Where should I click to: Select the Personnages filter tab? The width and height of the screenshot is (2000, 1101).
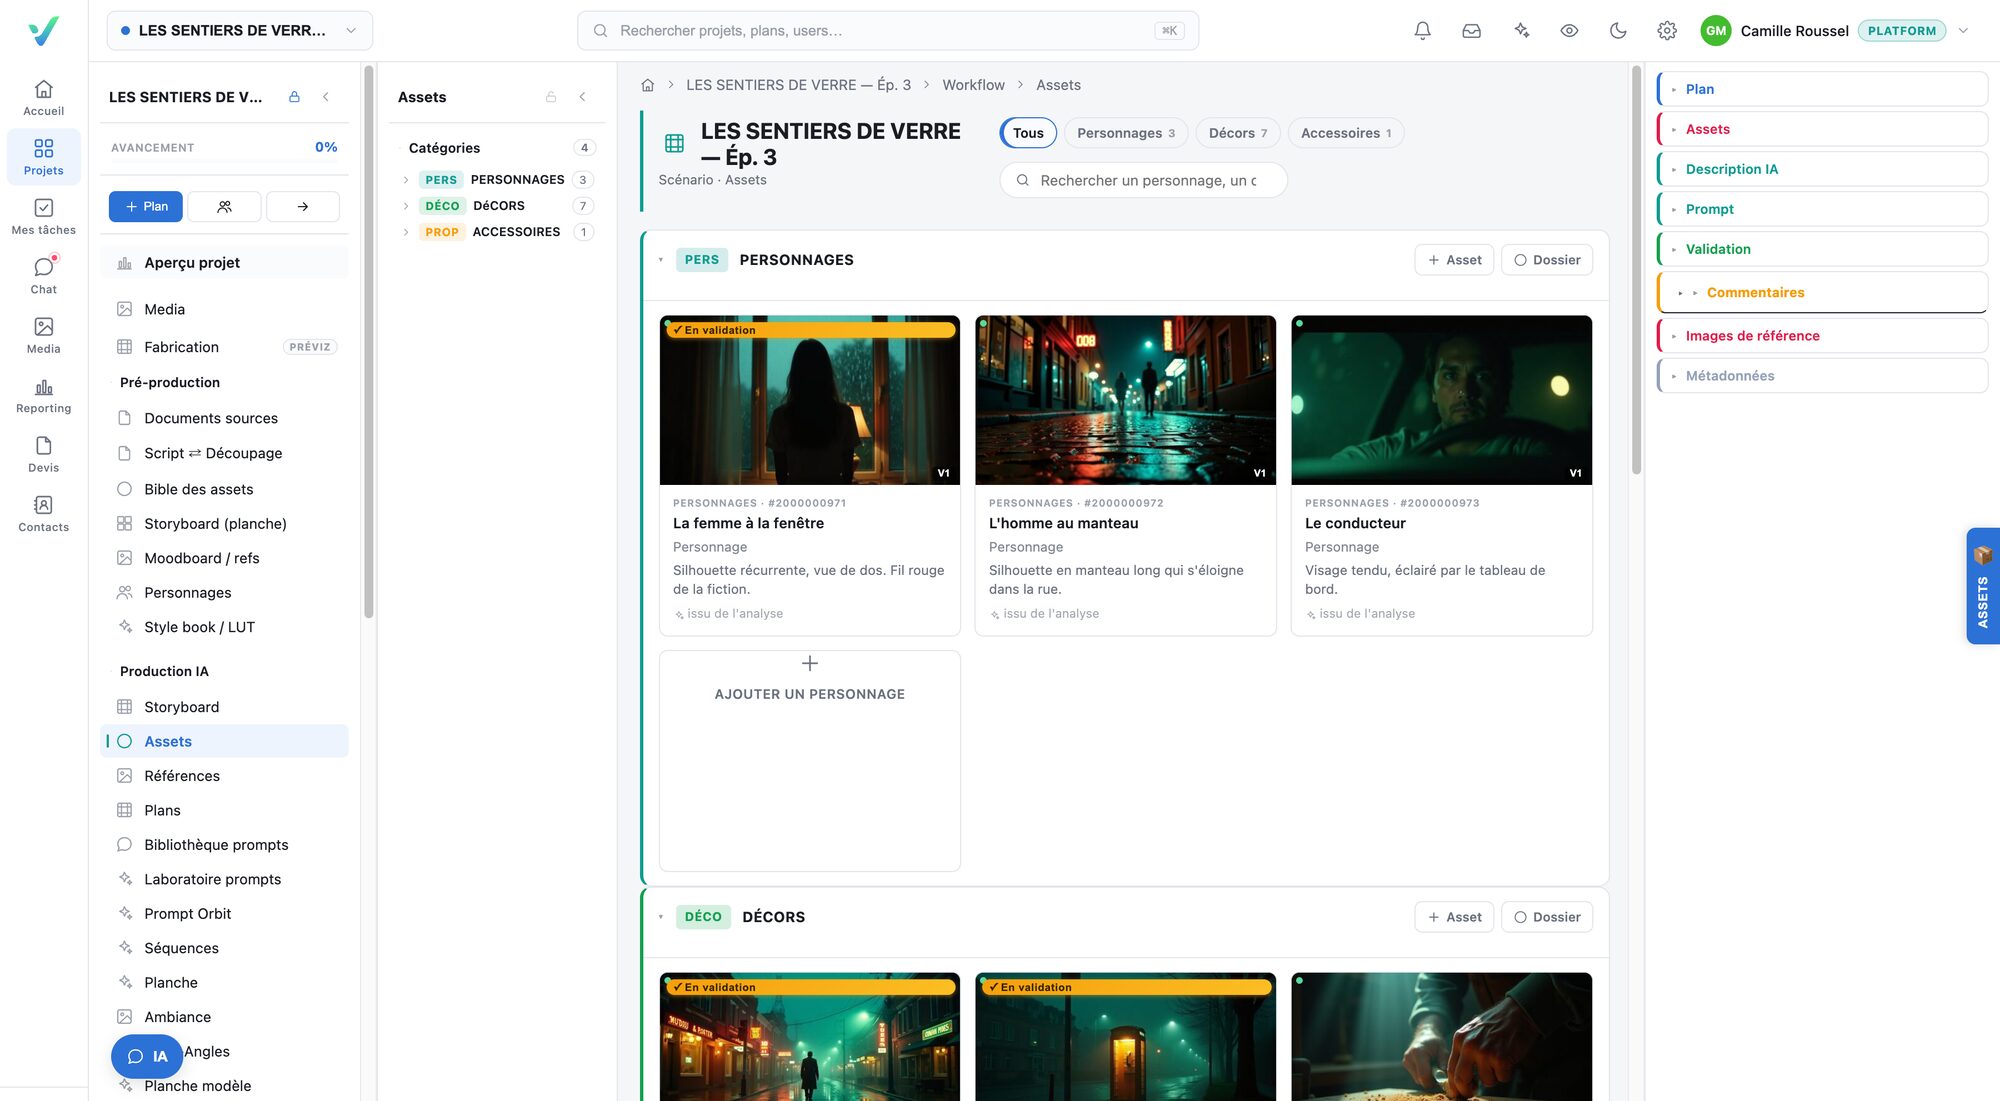coord(1126,133)
